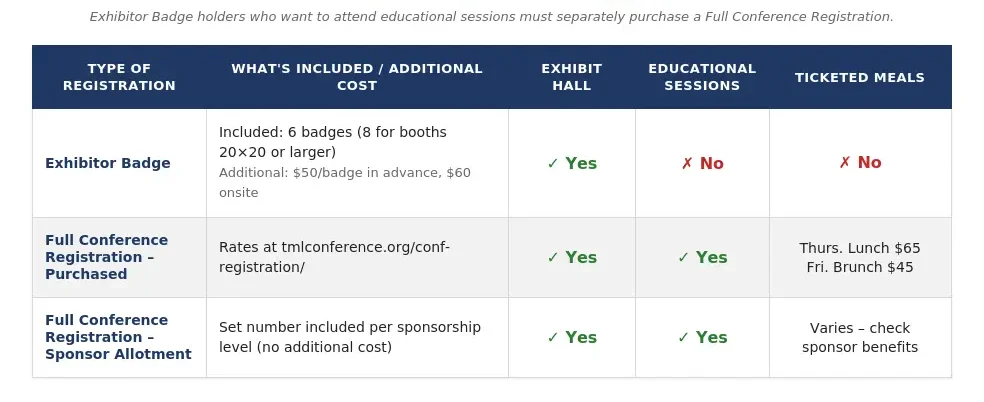The height and width of the screenshot is (402, 984).
Task: Click the Thurs. Lunch $65 meal text
Action: (x=860, y=248)
